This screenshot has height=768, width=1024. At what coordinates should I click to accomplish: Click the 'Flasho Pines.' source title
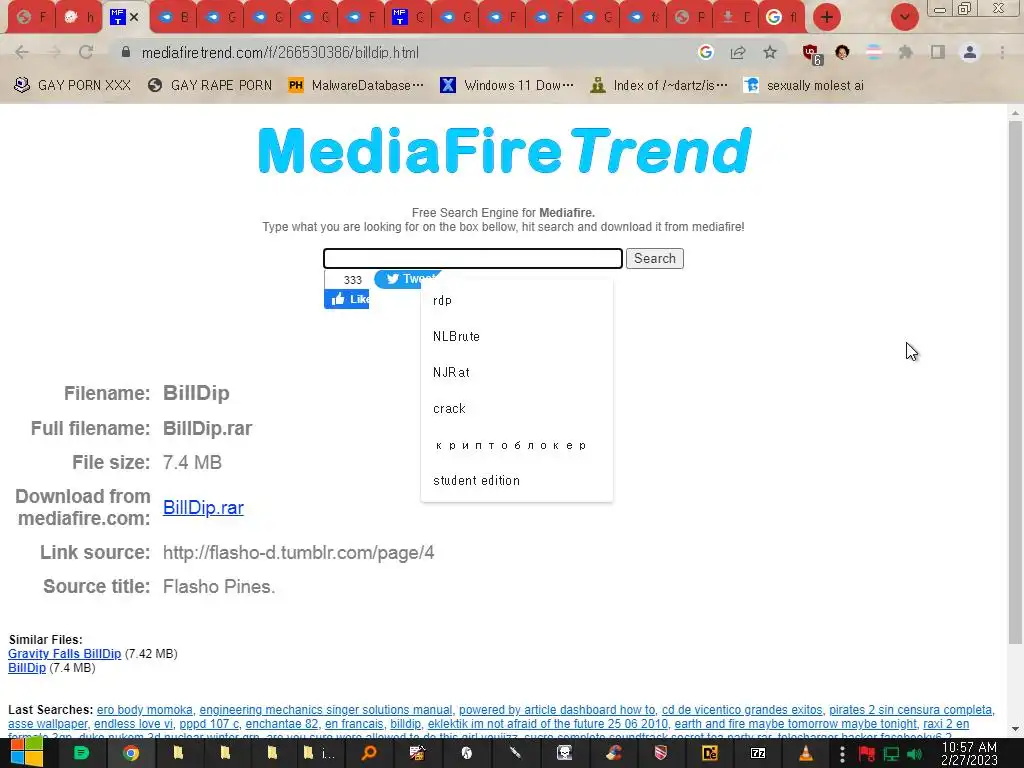(x=219, y=586)
